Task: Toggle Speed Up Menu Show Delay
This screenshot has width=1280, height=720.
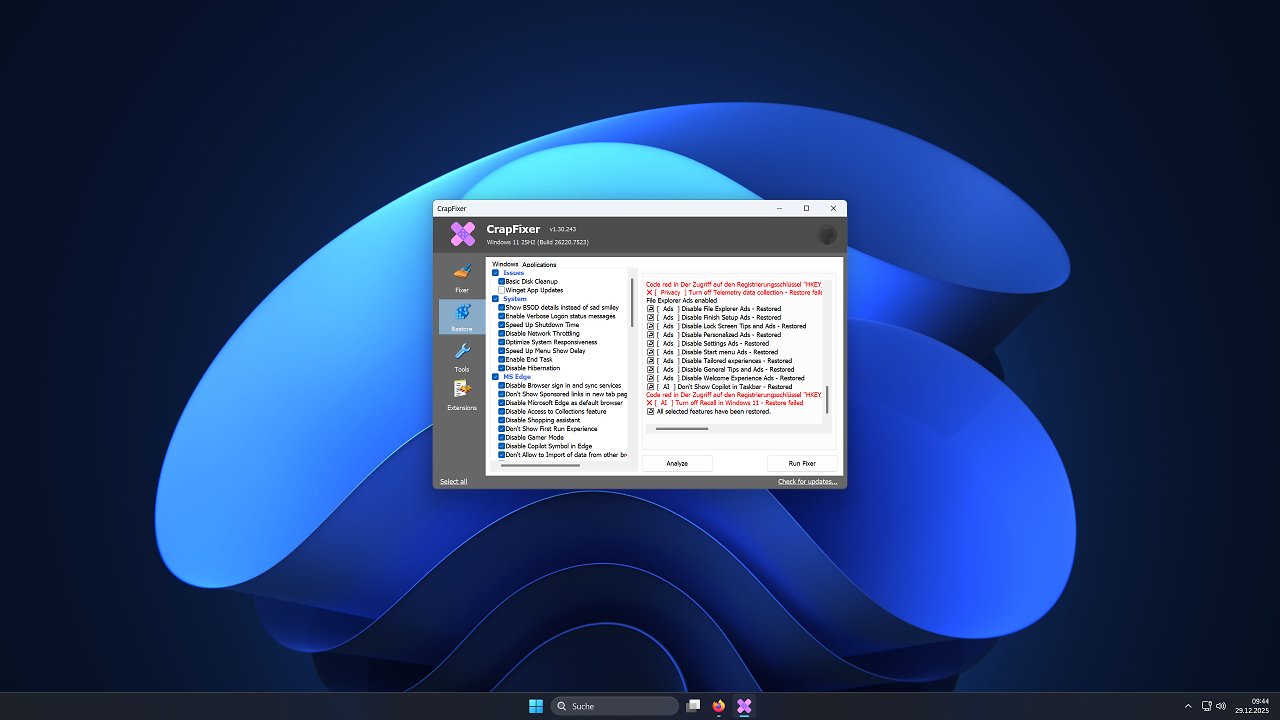Action: [502, 351]
